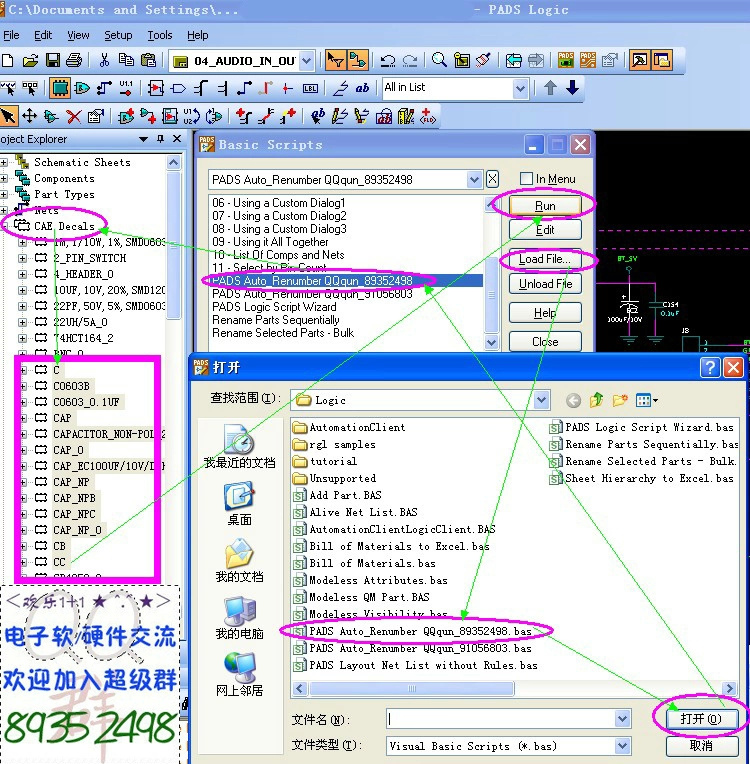Select the black Select-mode arrow tool
The image size is (750, 764).
(x=8, y=116)
